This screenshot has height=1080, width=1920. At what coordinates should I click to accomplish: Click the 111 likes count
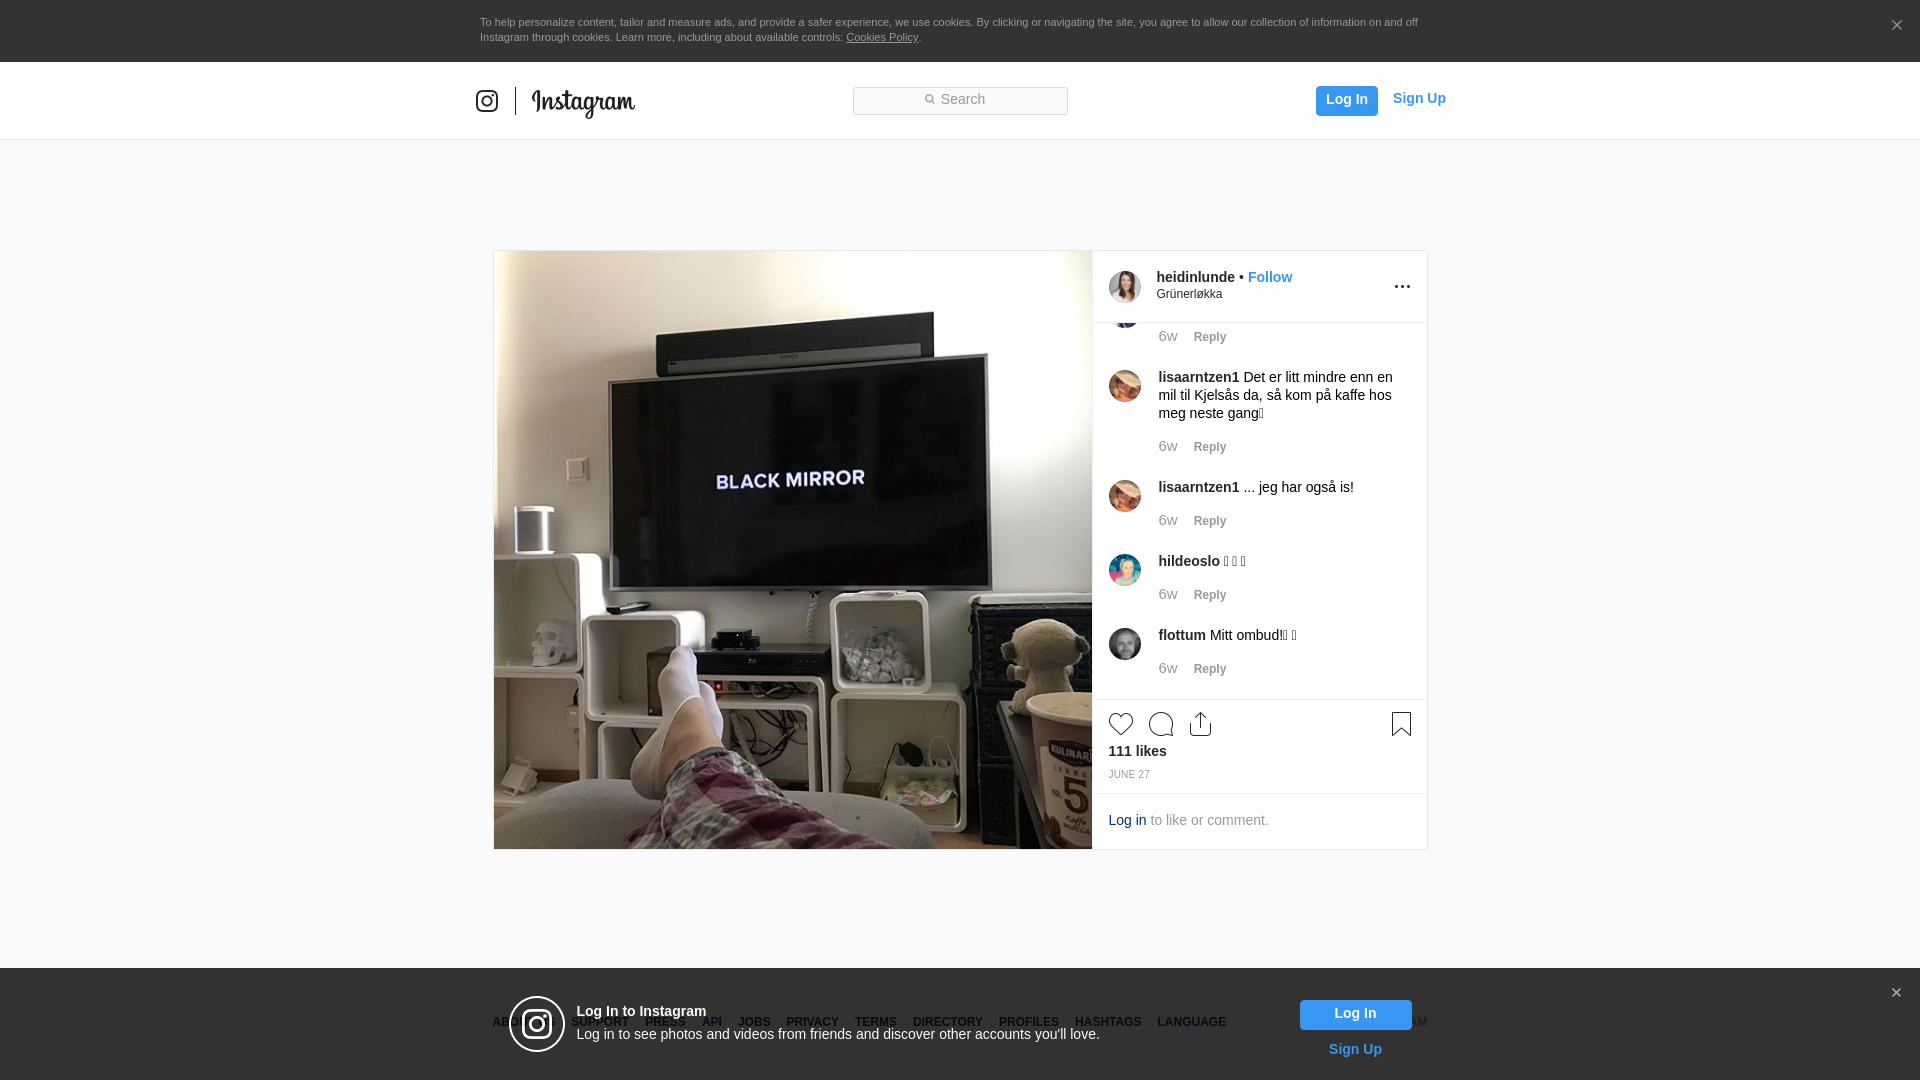click(x=1137, y=751)
